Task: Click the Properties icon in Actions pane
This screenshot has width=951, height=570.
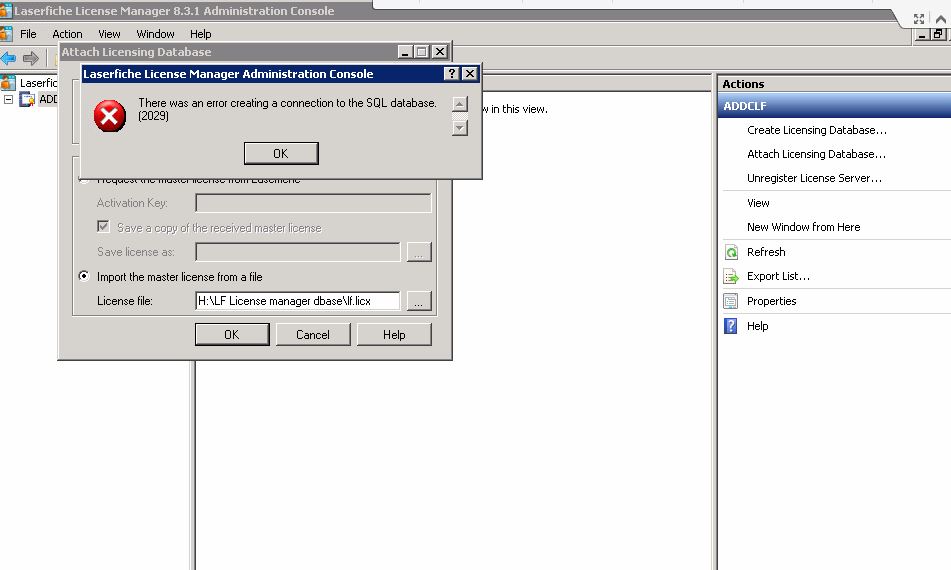Action: pos(731,301)
